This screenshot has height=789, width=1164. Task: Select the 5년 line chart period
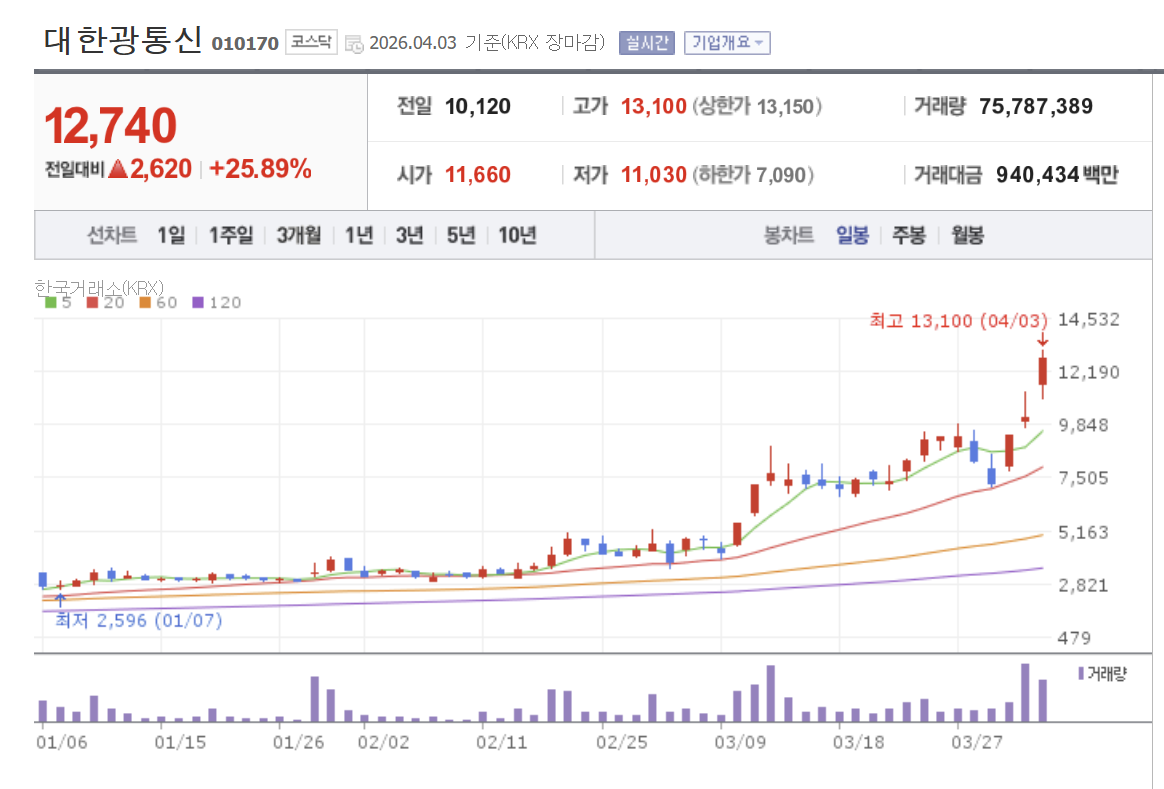pos(461,235)
